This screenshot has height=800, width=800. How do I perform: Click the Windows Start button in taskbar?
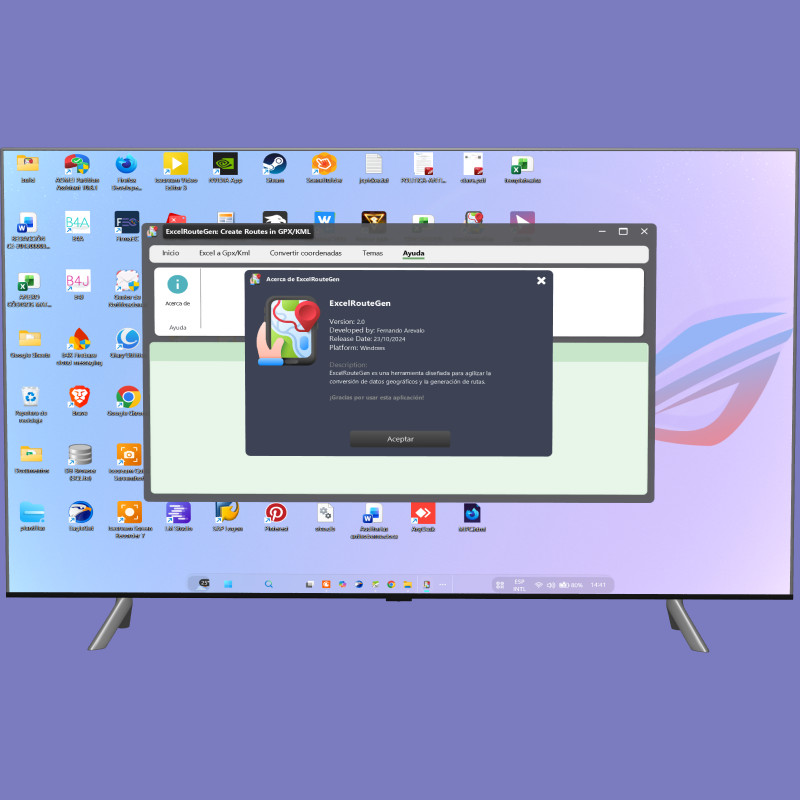coord(228,584)
